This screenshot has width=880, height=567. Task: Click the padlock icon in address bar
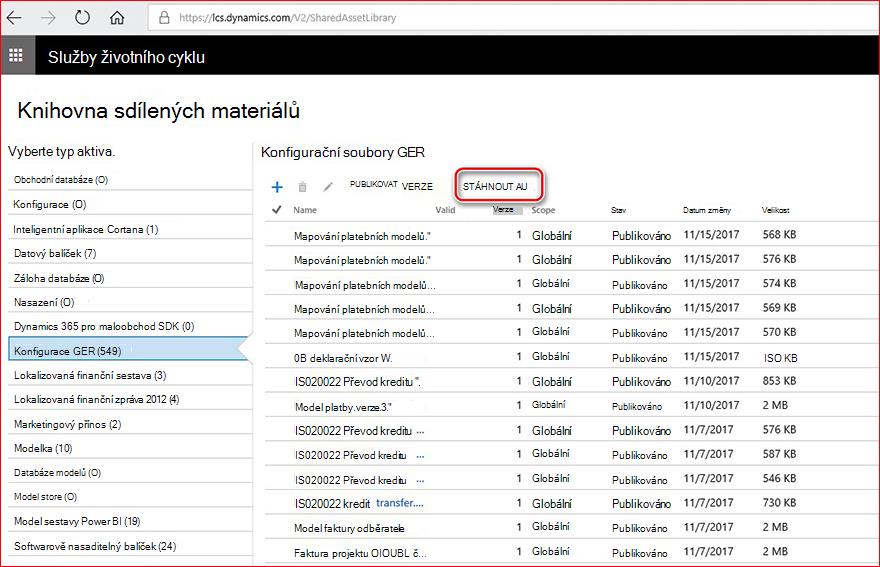(164, 17)
